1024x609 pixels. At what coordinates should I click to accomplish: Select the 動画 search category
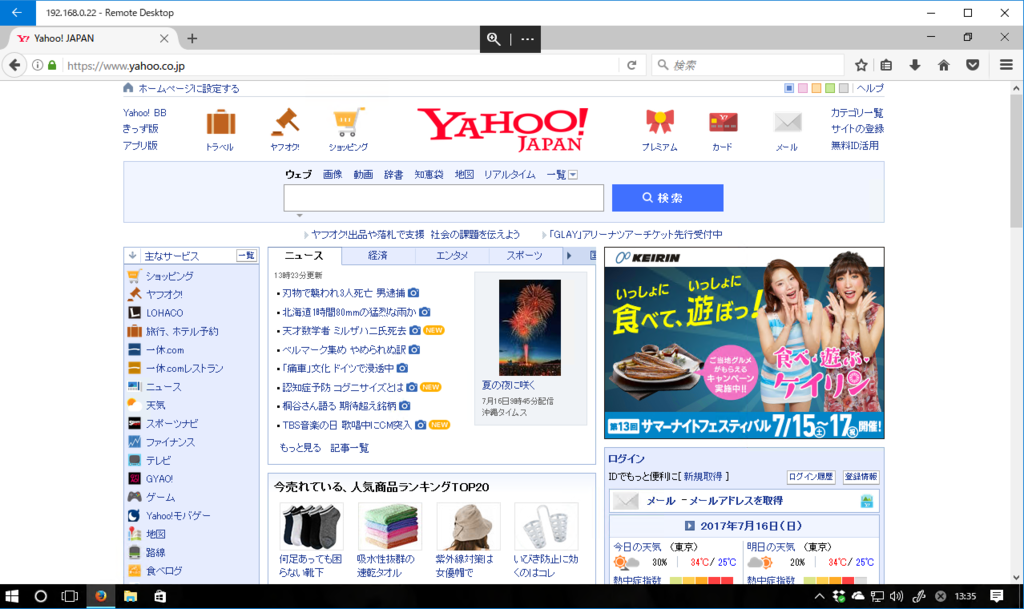(363, 174)
